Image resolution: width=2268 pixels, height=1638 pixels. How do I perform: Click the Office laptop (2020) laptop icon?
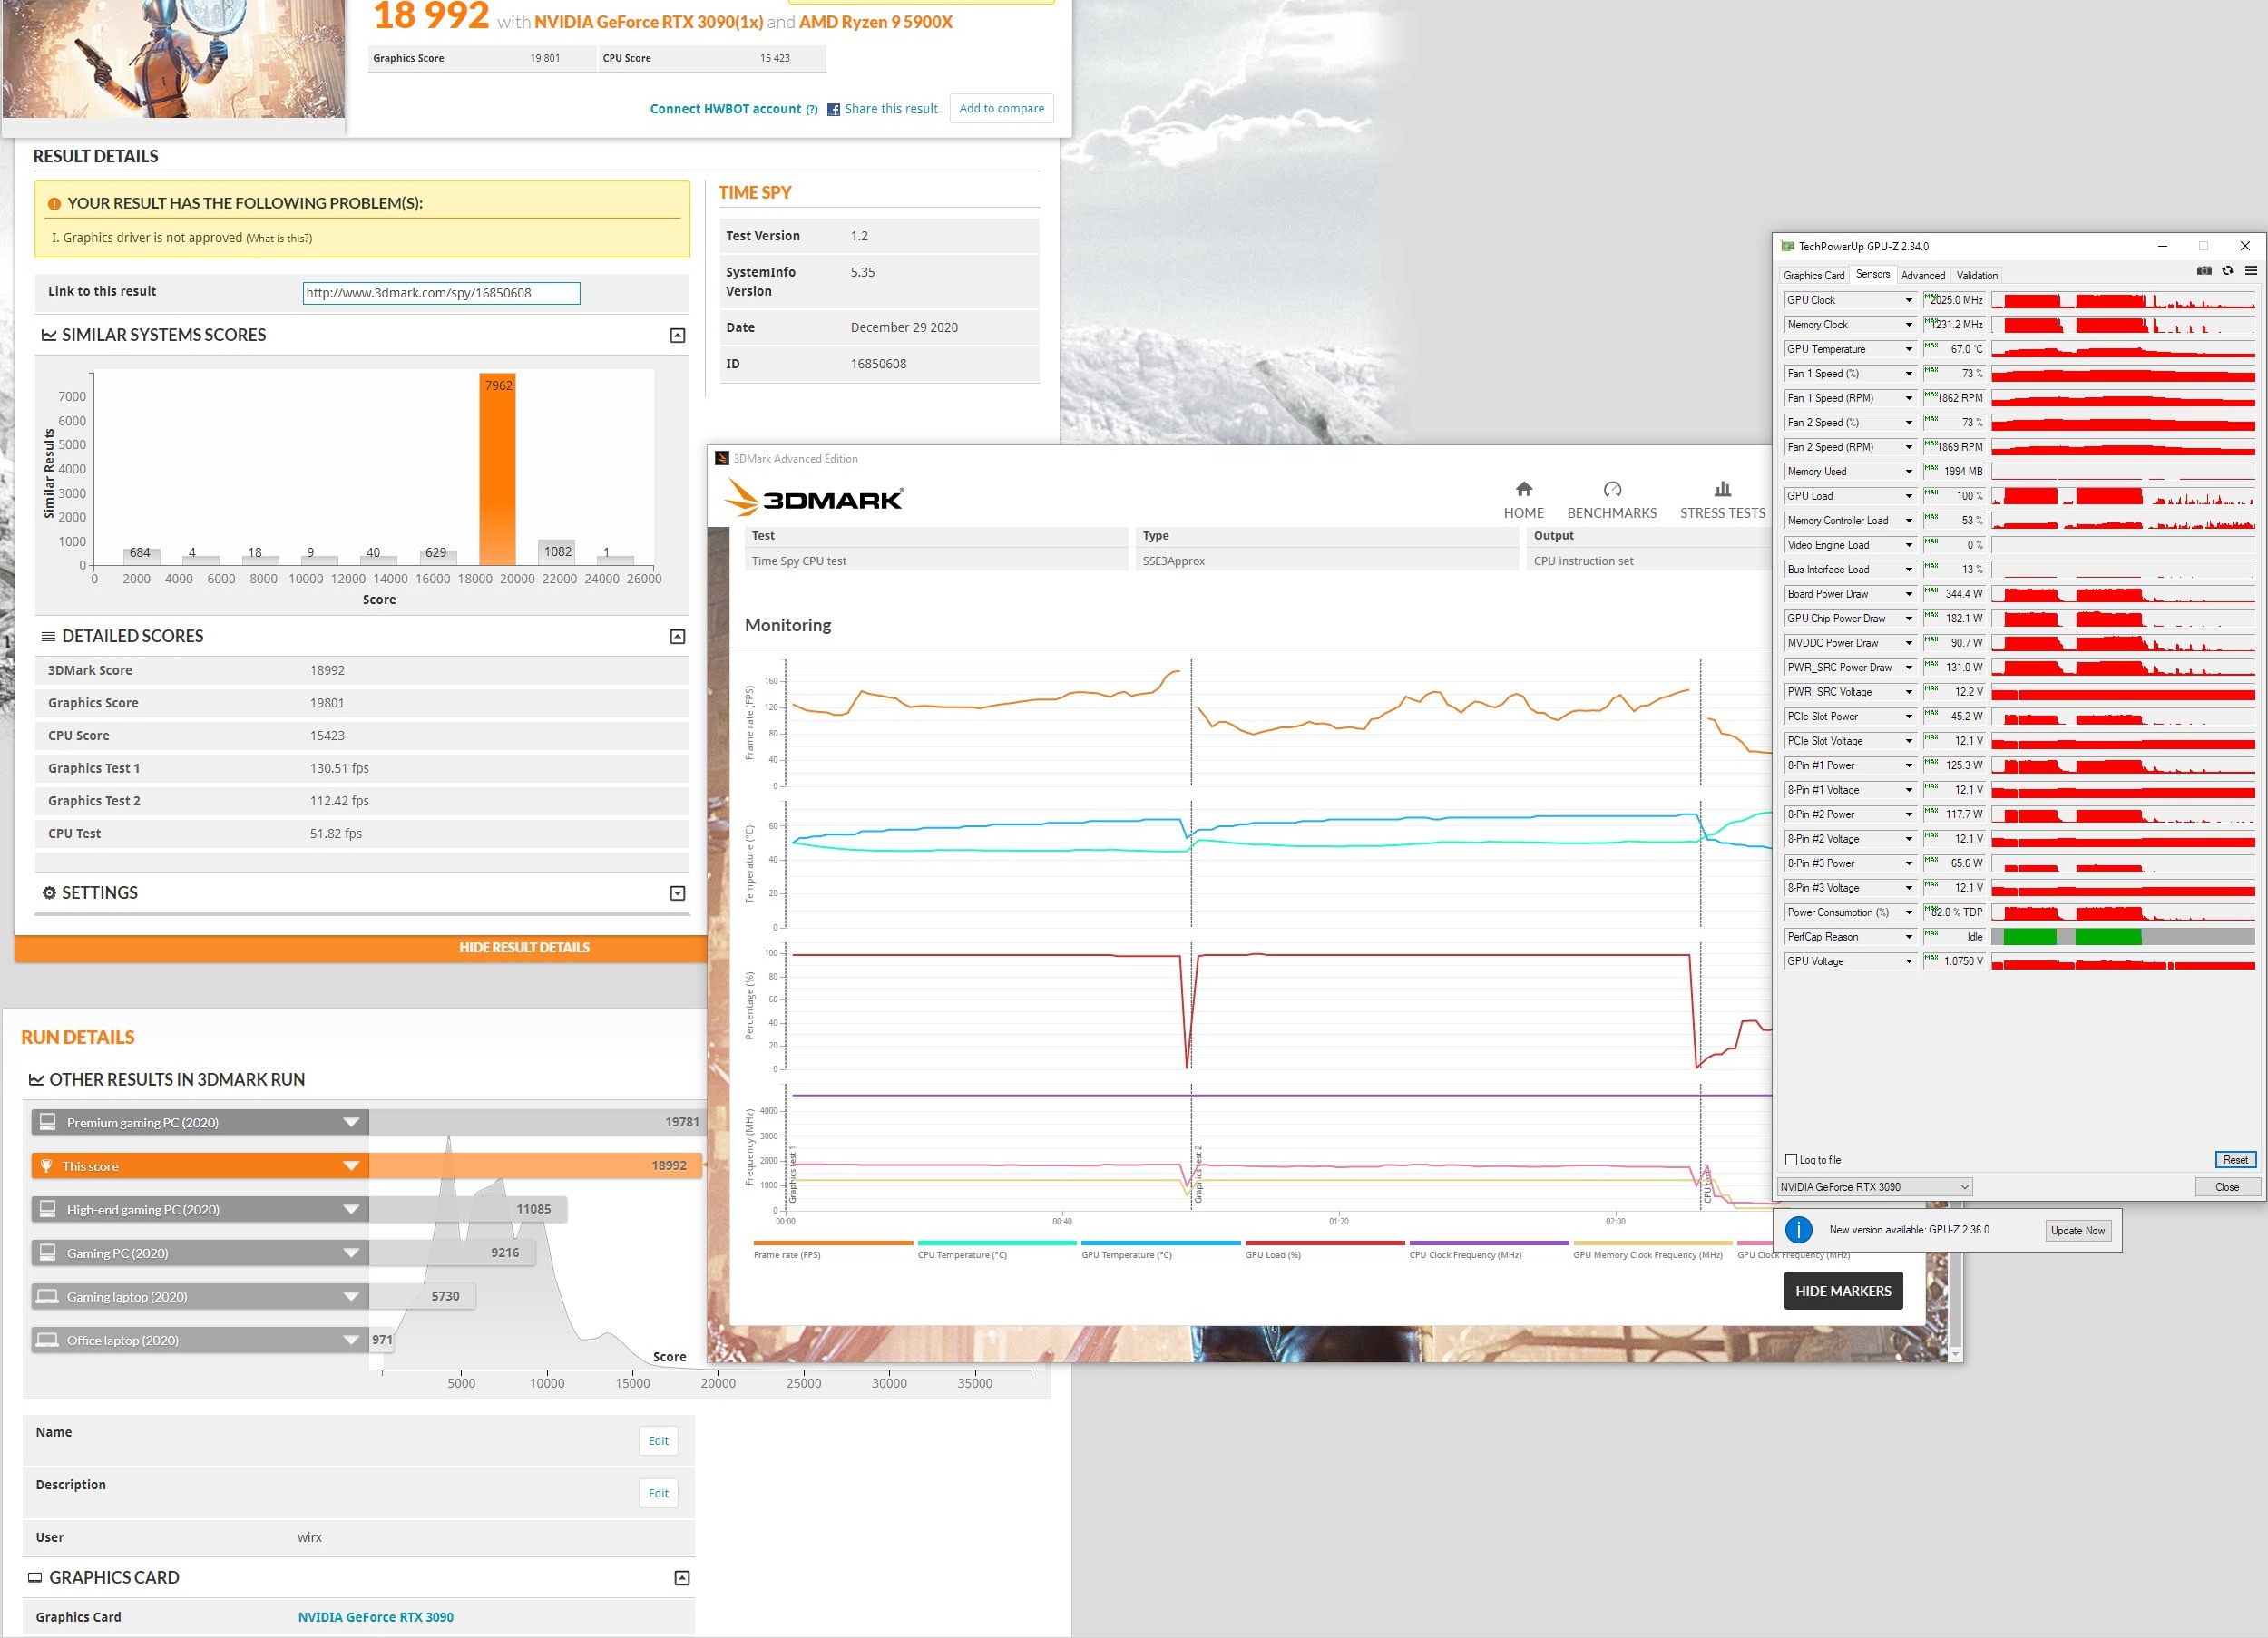pos(47,1339)
